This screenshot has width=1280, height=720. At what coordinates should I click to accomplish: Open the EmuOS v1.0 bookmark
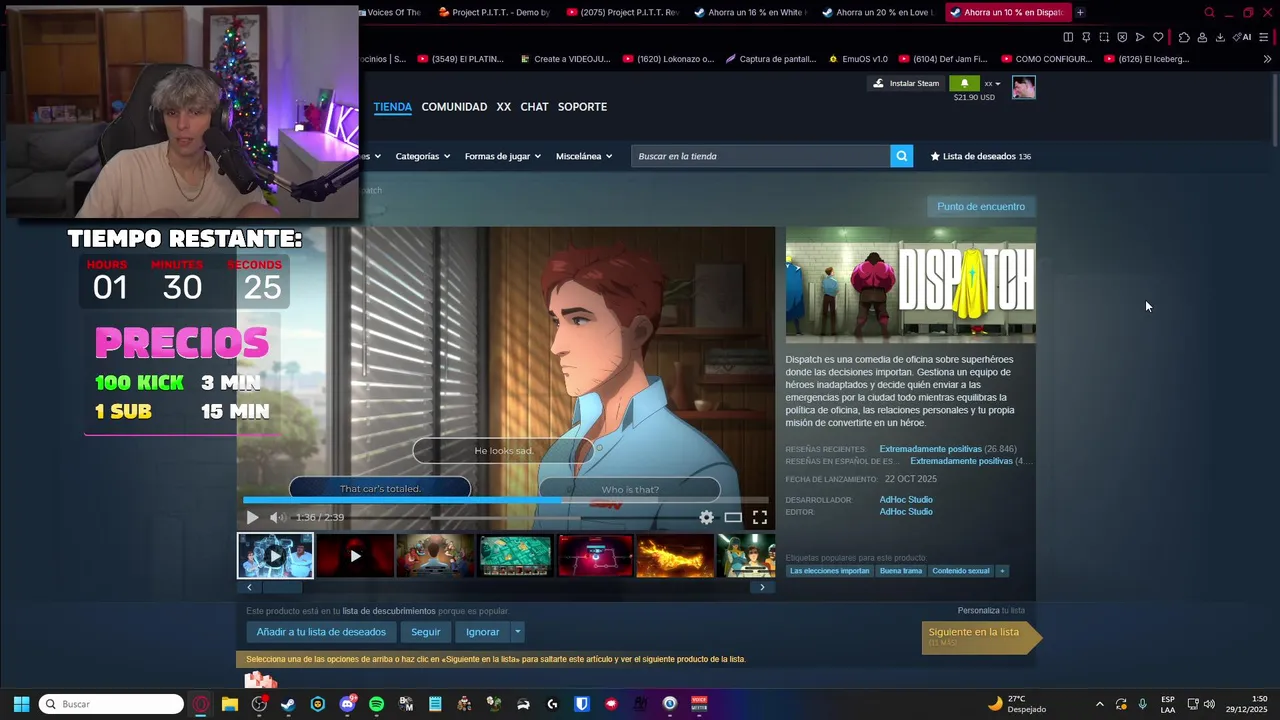(x=858, y=59)
